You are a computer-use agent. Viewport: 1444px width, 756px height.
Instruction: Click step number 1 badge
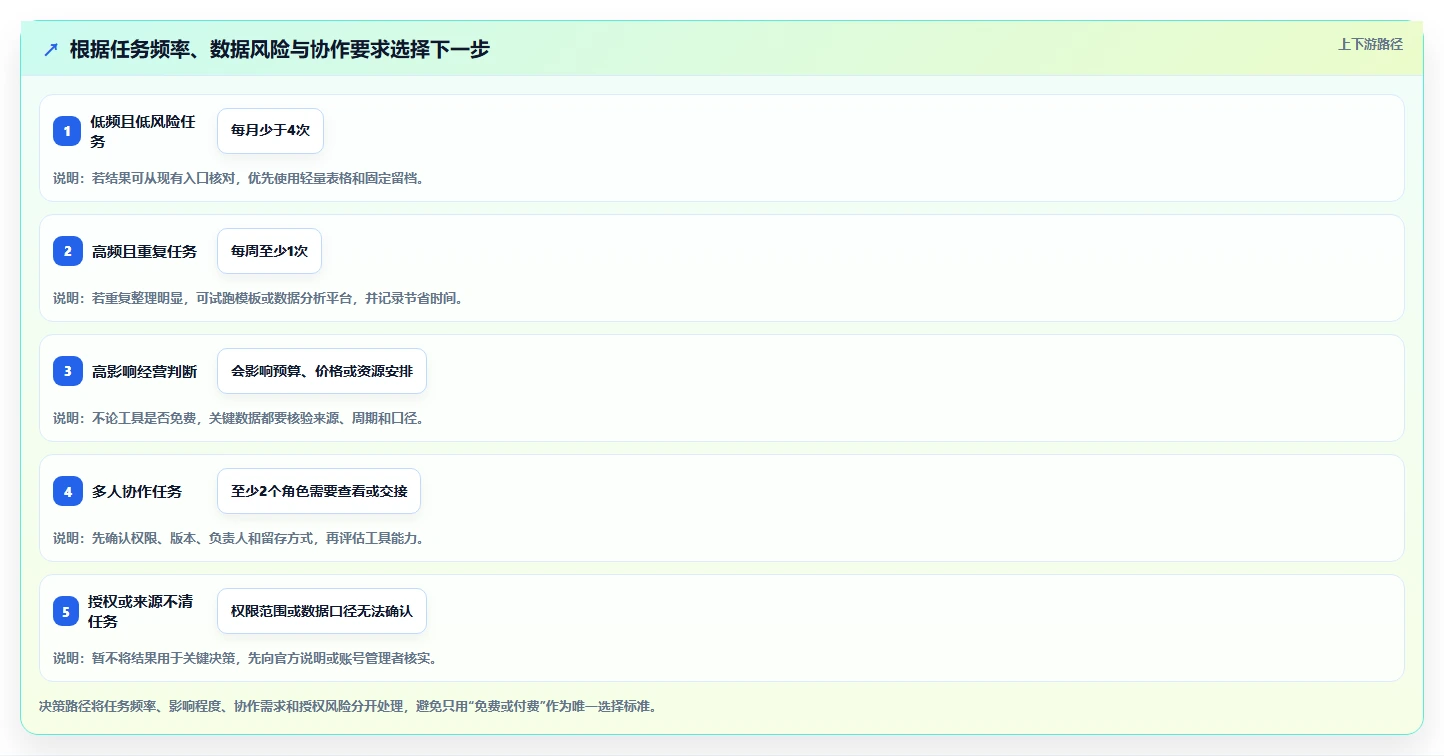pos(67,131)
